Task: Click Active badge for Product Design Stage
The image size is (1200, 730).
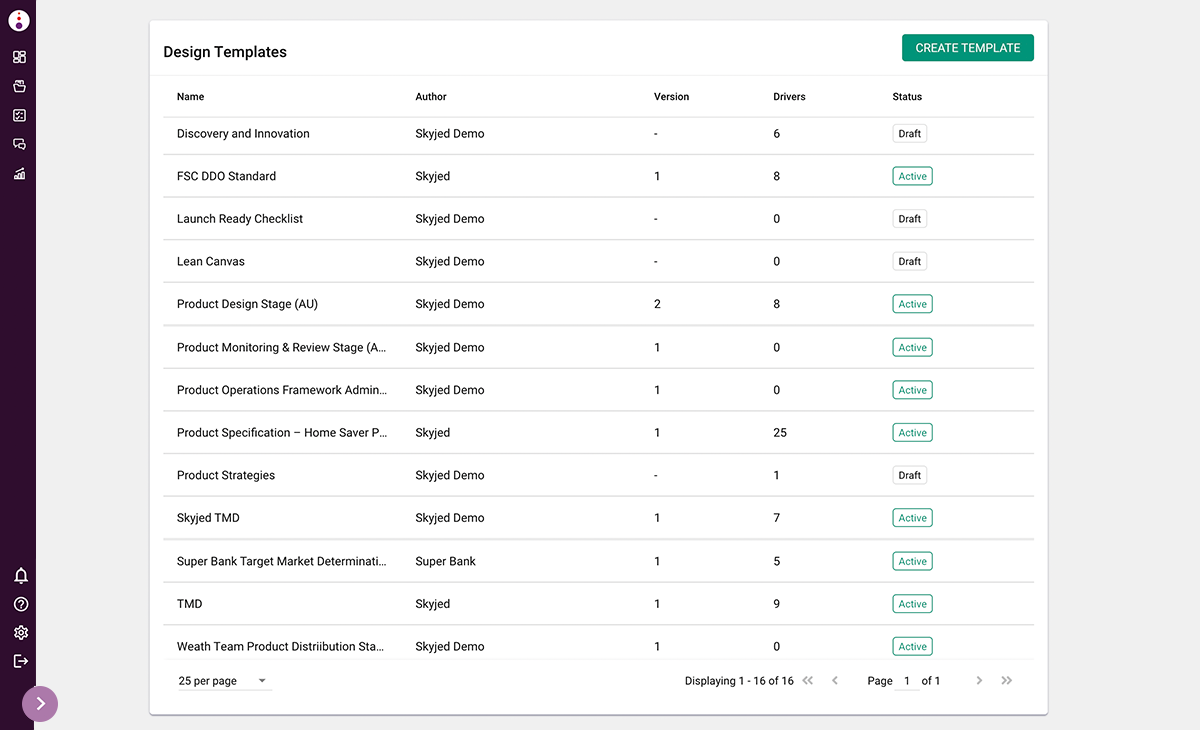Action: coord(912,304)
